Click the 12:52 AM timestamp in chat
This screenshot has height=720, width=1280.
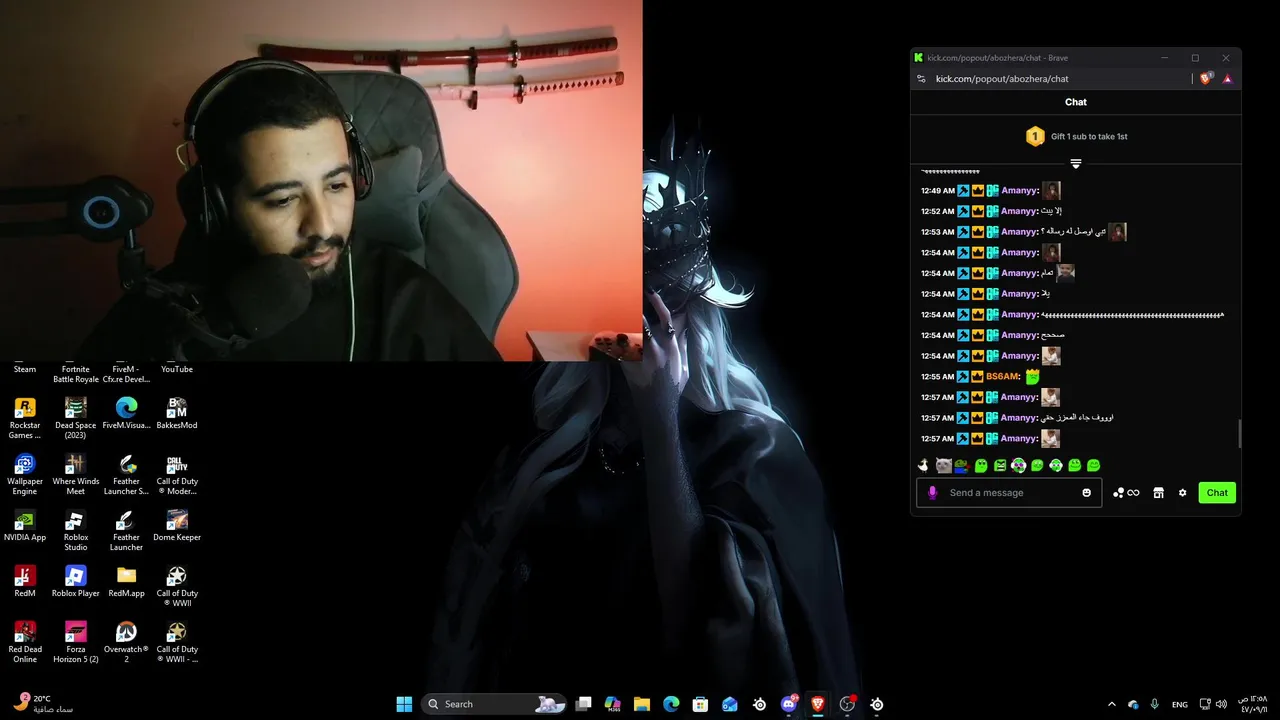click(x=937, y=211)
